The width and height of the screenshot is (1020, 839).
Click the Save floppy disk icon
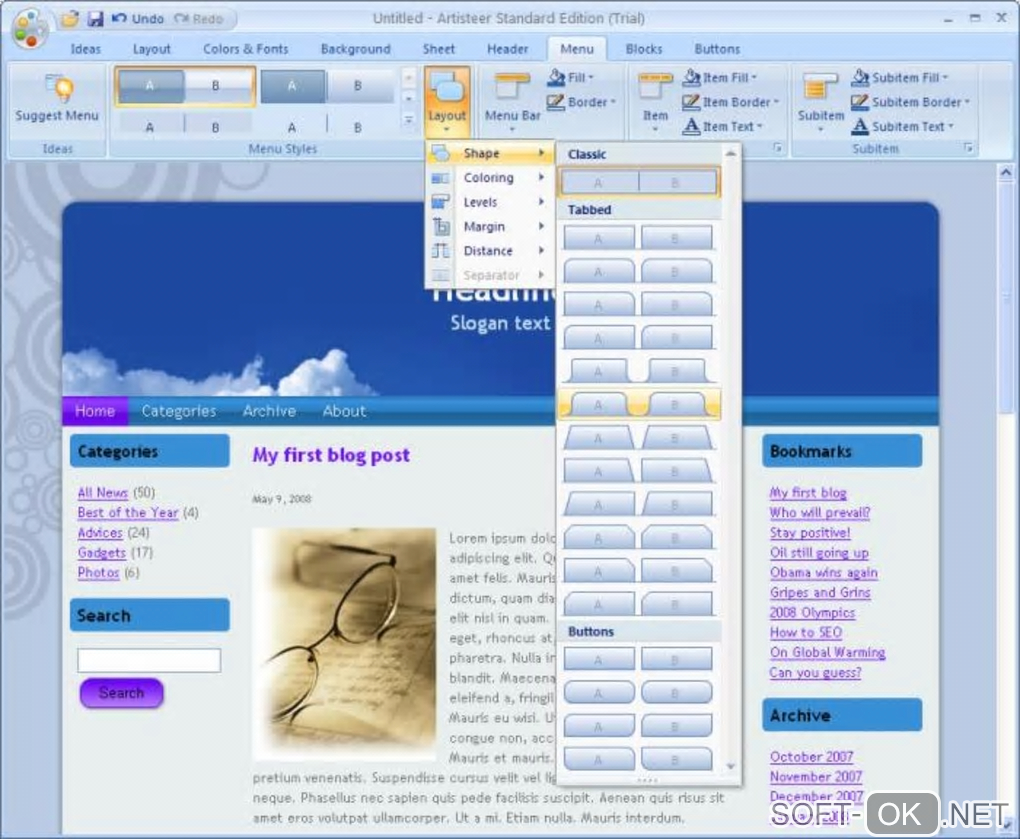pyautogui.click(x=95, y=19)
